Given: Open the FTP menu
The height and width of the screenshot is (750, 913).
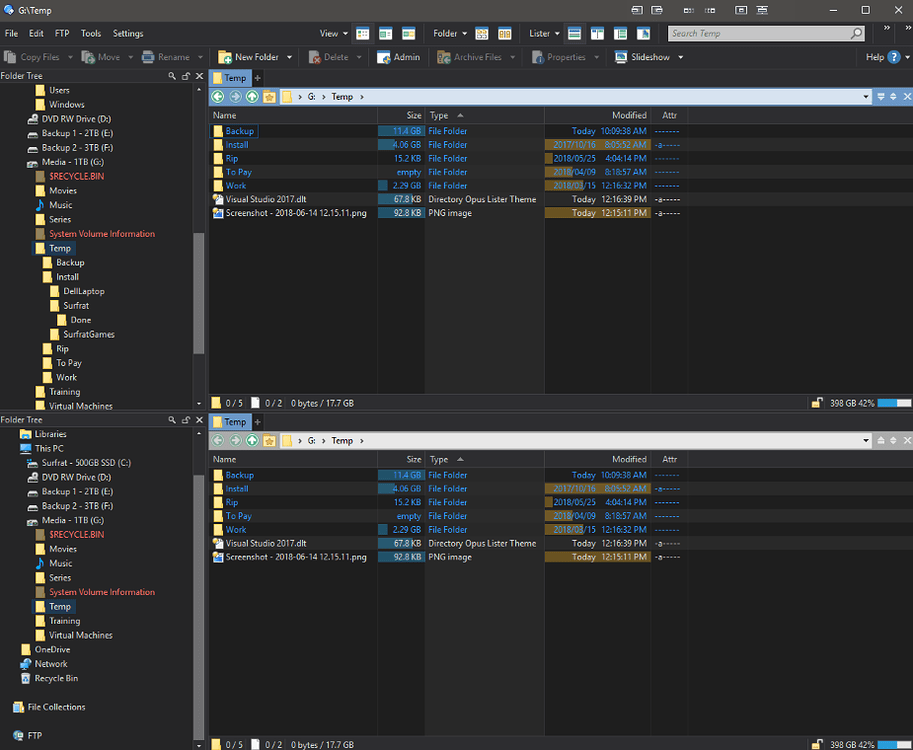Looking at the screenshot, I should [62, 33].
